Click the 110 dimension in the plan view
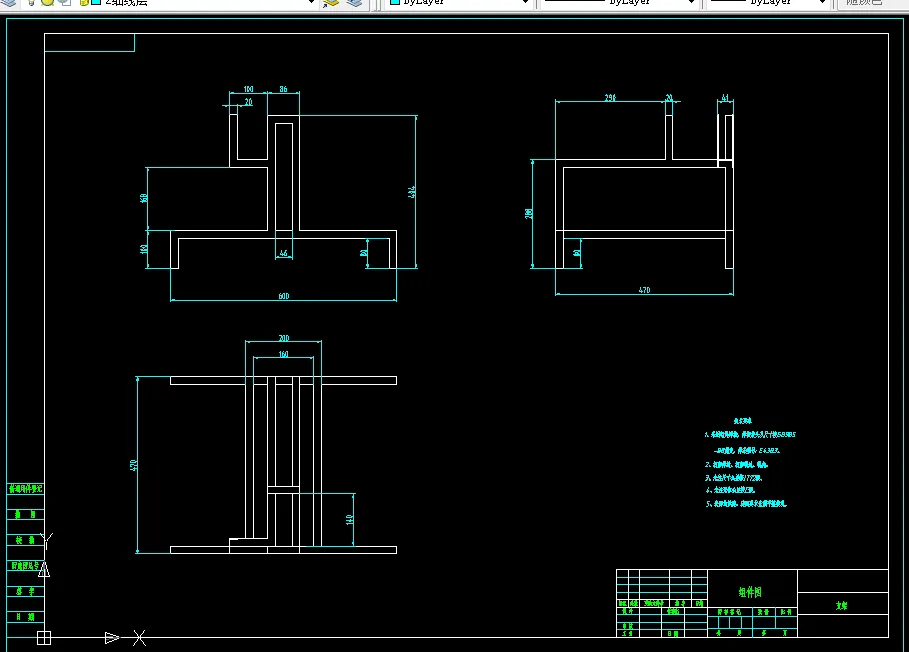Viewport: 909px width, 652px height. 350,519
